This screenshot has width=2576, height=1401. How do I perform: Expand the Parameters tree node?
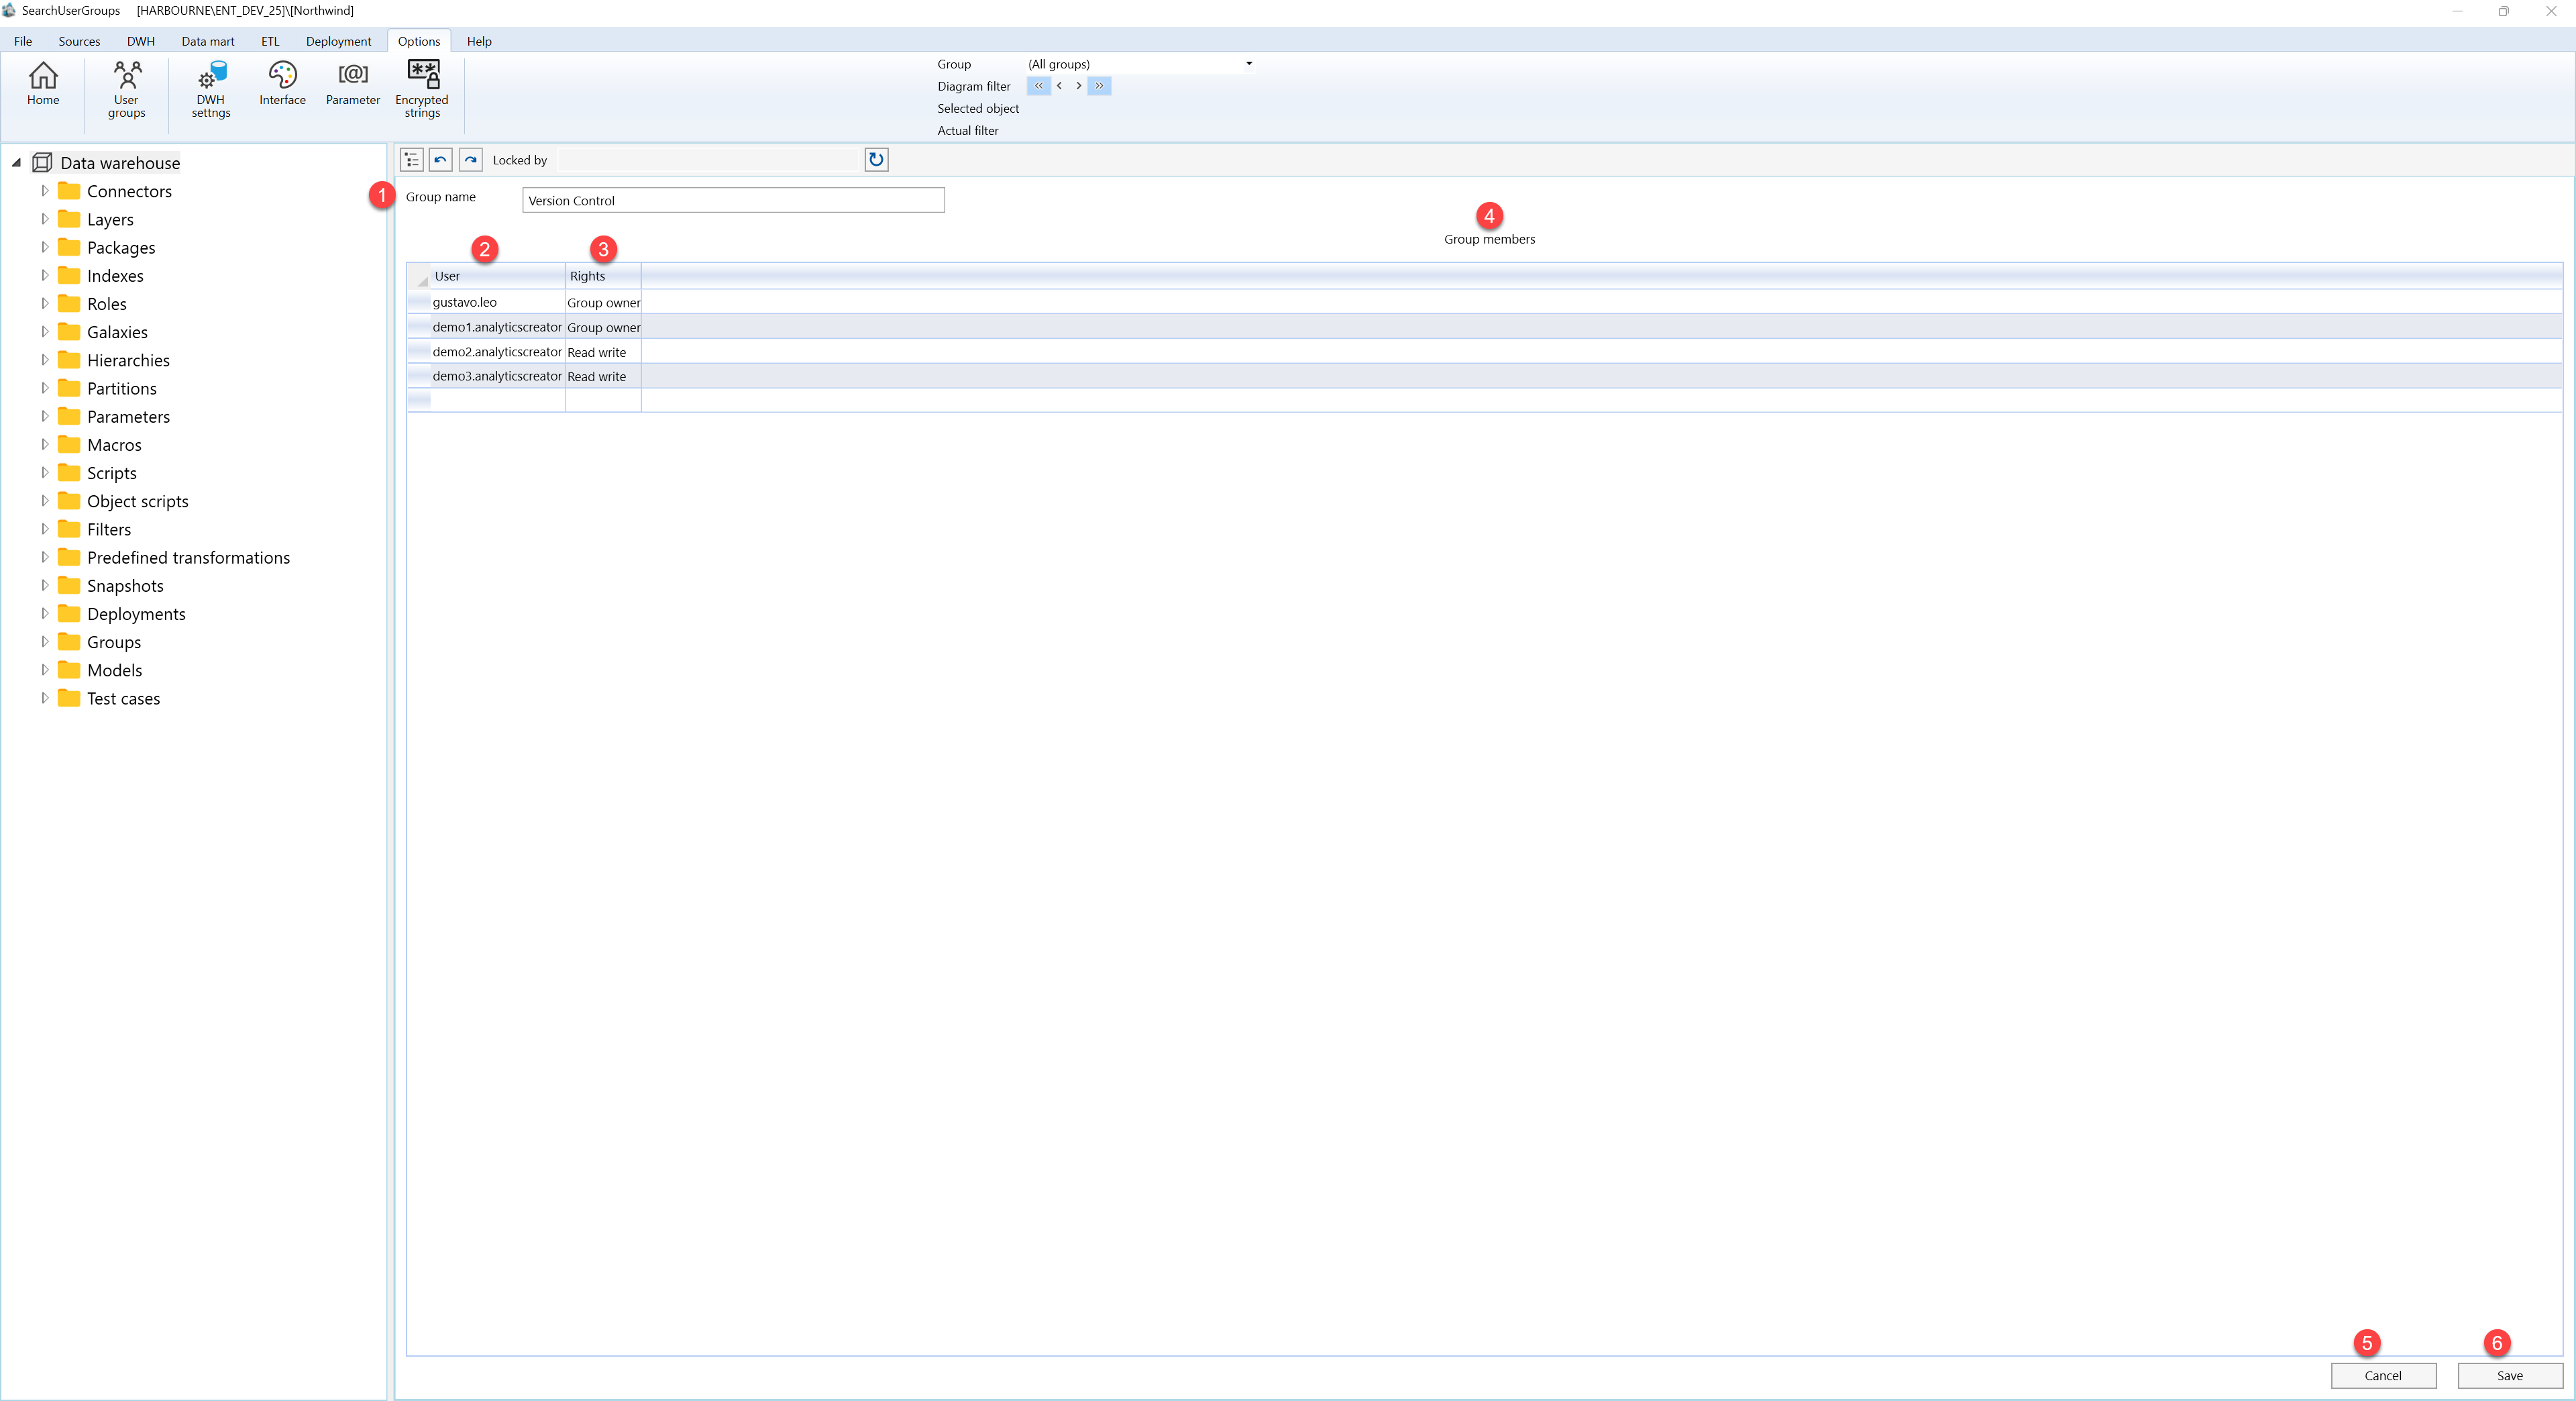[44, 416]
